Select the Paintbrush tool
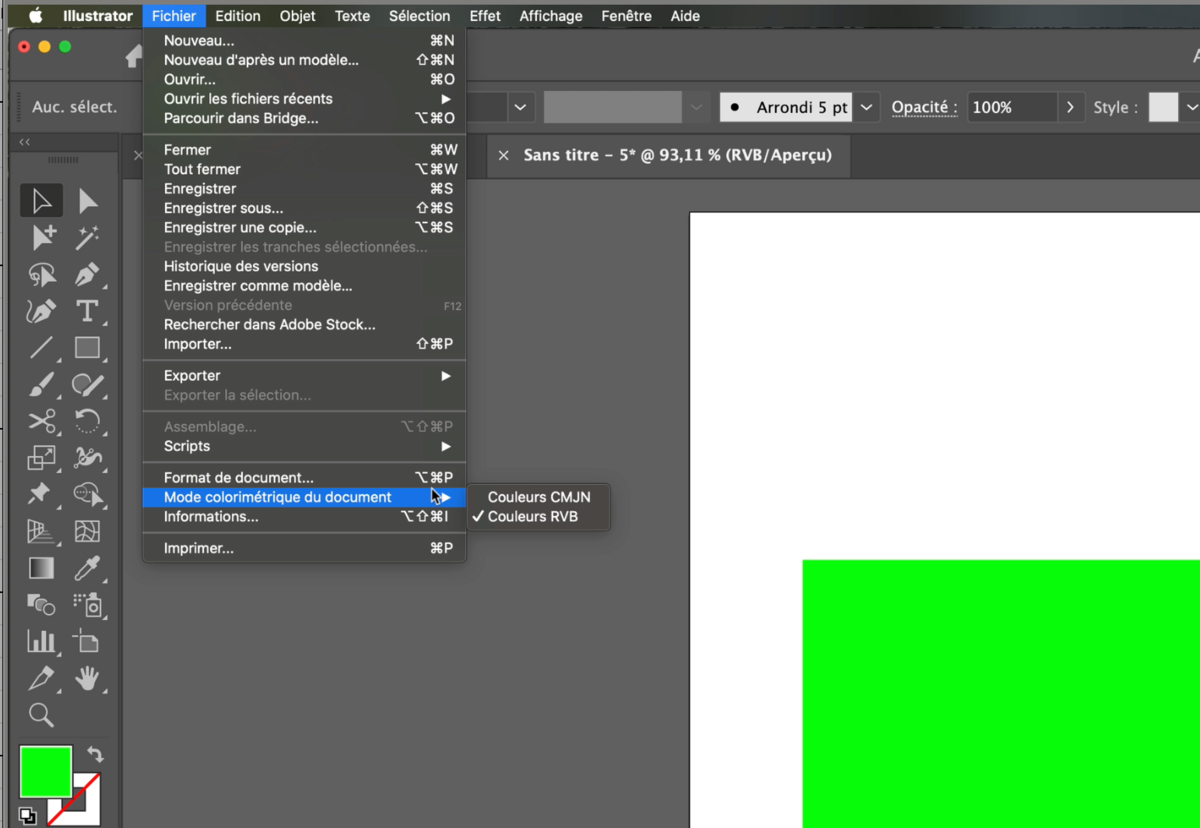The width and height of the screenshot is (1200, 828). click(41, 385)
